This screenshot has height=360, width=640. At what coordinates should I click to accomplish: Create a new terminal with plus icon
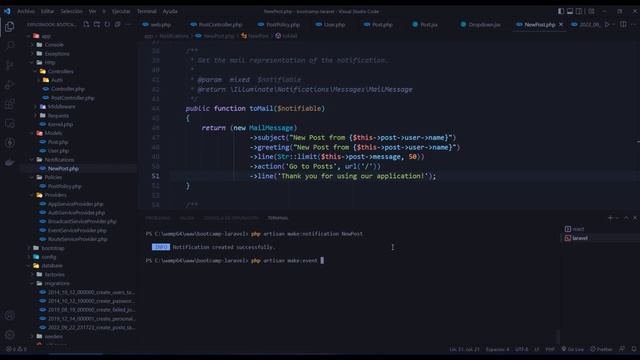[x=610, y=218]
